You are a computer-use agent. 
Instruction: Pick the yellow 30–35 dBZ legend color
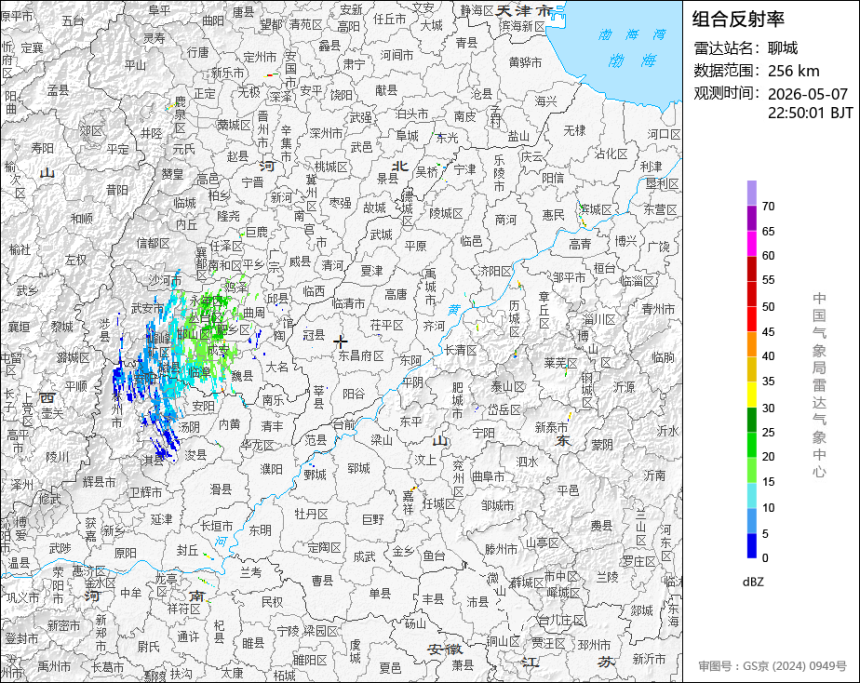coord(751,394)
